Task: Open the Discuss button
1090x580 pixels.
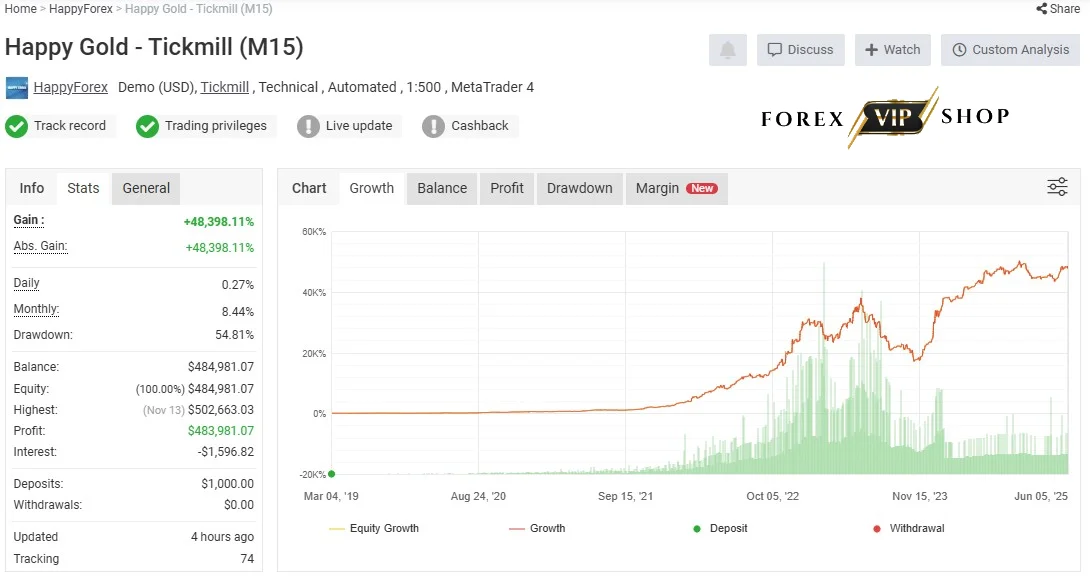Action: point(800,50)
